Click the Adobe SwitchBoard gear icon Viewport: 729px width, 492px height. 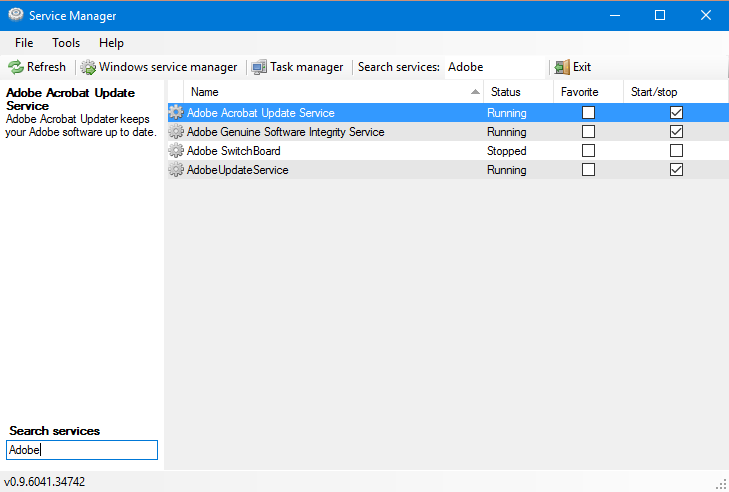point(176,151)
